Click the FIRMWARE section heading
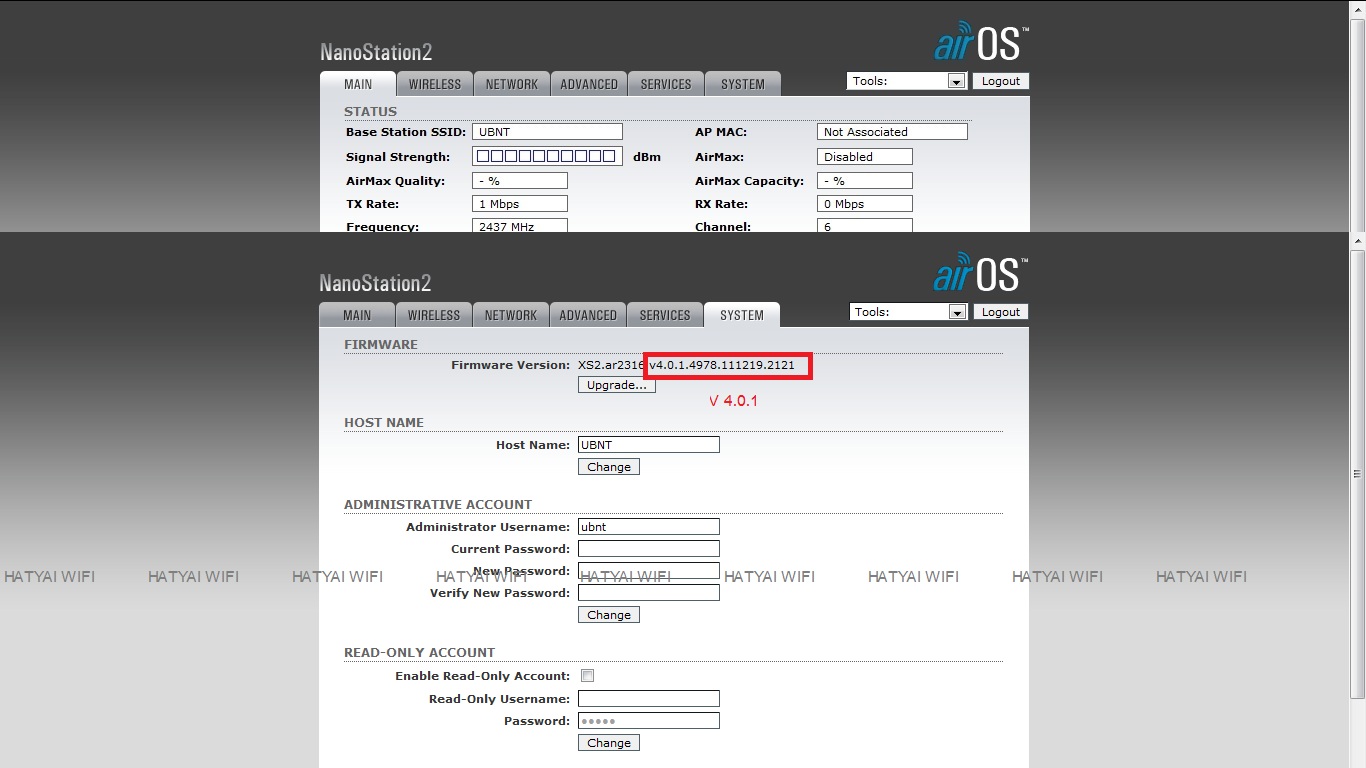The height and width of the screenshot is (768, 1366). [381, 345]
